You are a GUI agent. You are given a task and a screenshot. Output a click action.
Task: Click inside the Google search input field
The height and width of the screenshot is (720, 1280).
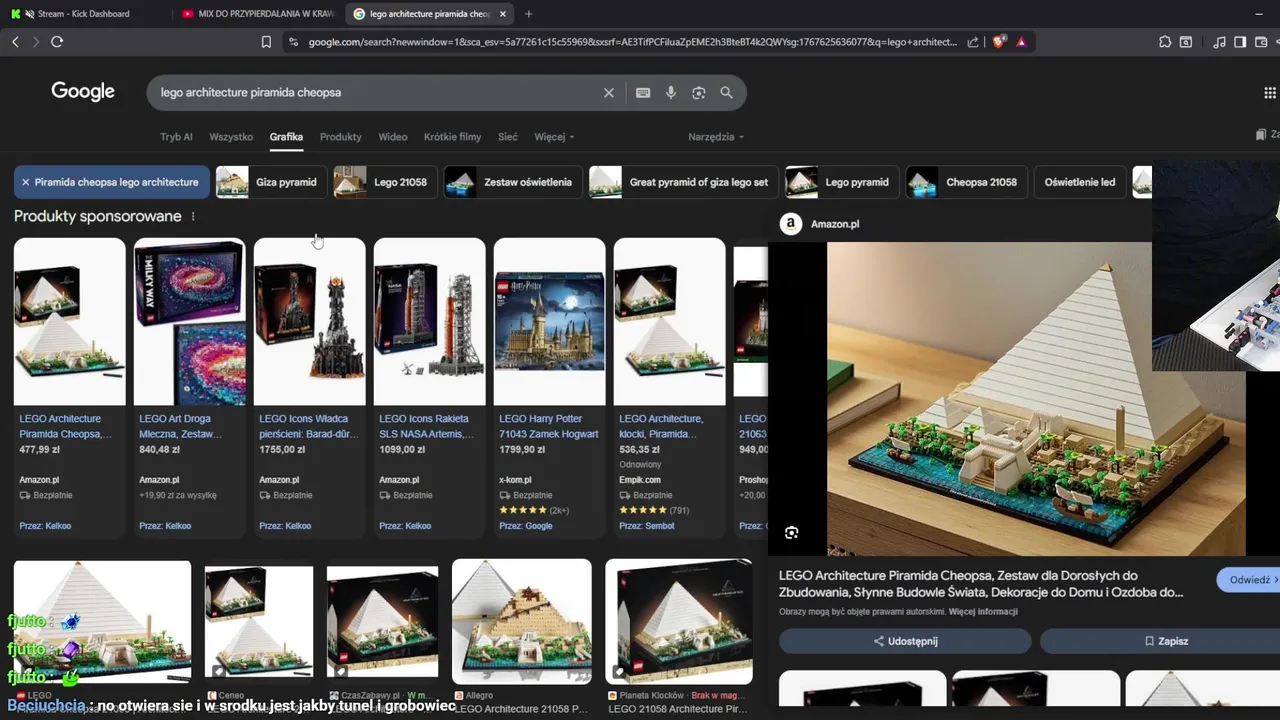coord(378,93)
